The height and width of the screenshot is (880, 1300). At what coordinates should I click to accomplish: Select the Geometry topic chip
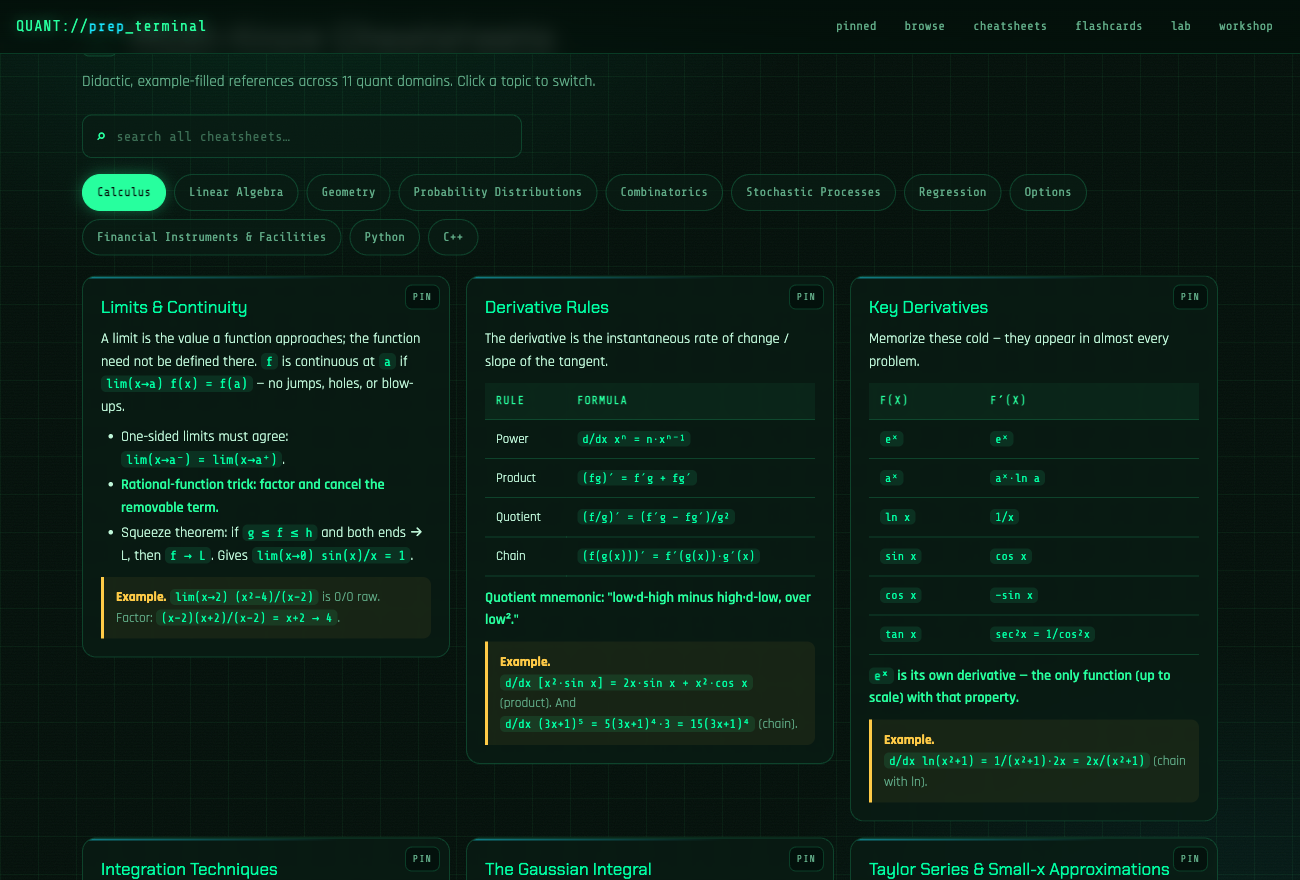point(348,192)
